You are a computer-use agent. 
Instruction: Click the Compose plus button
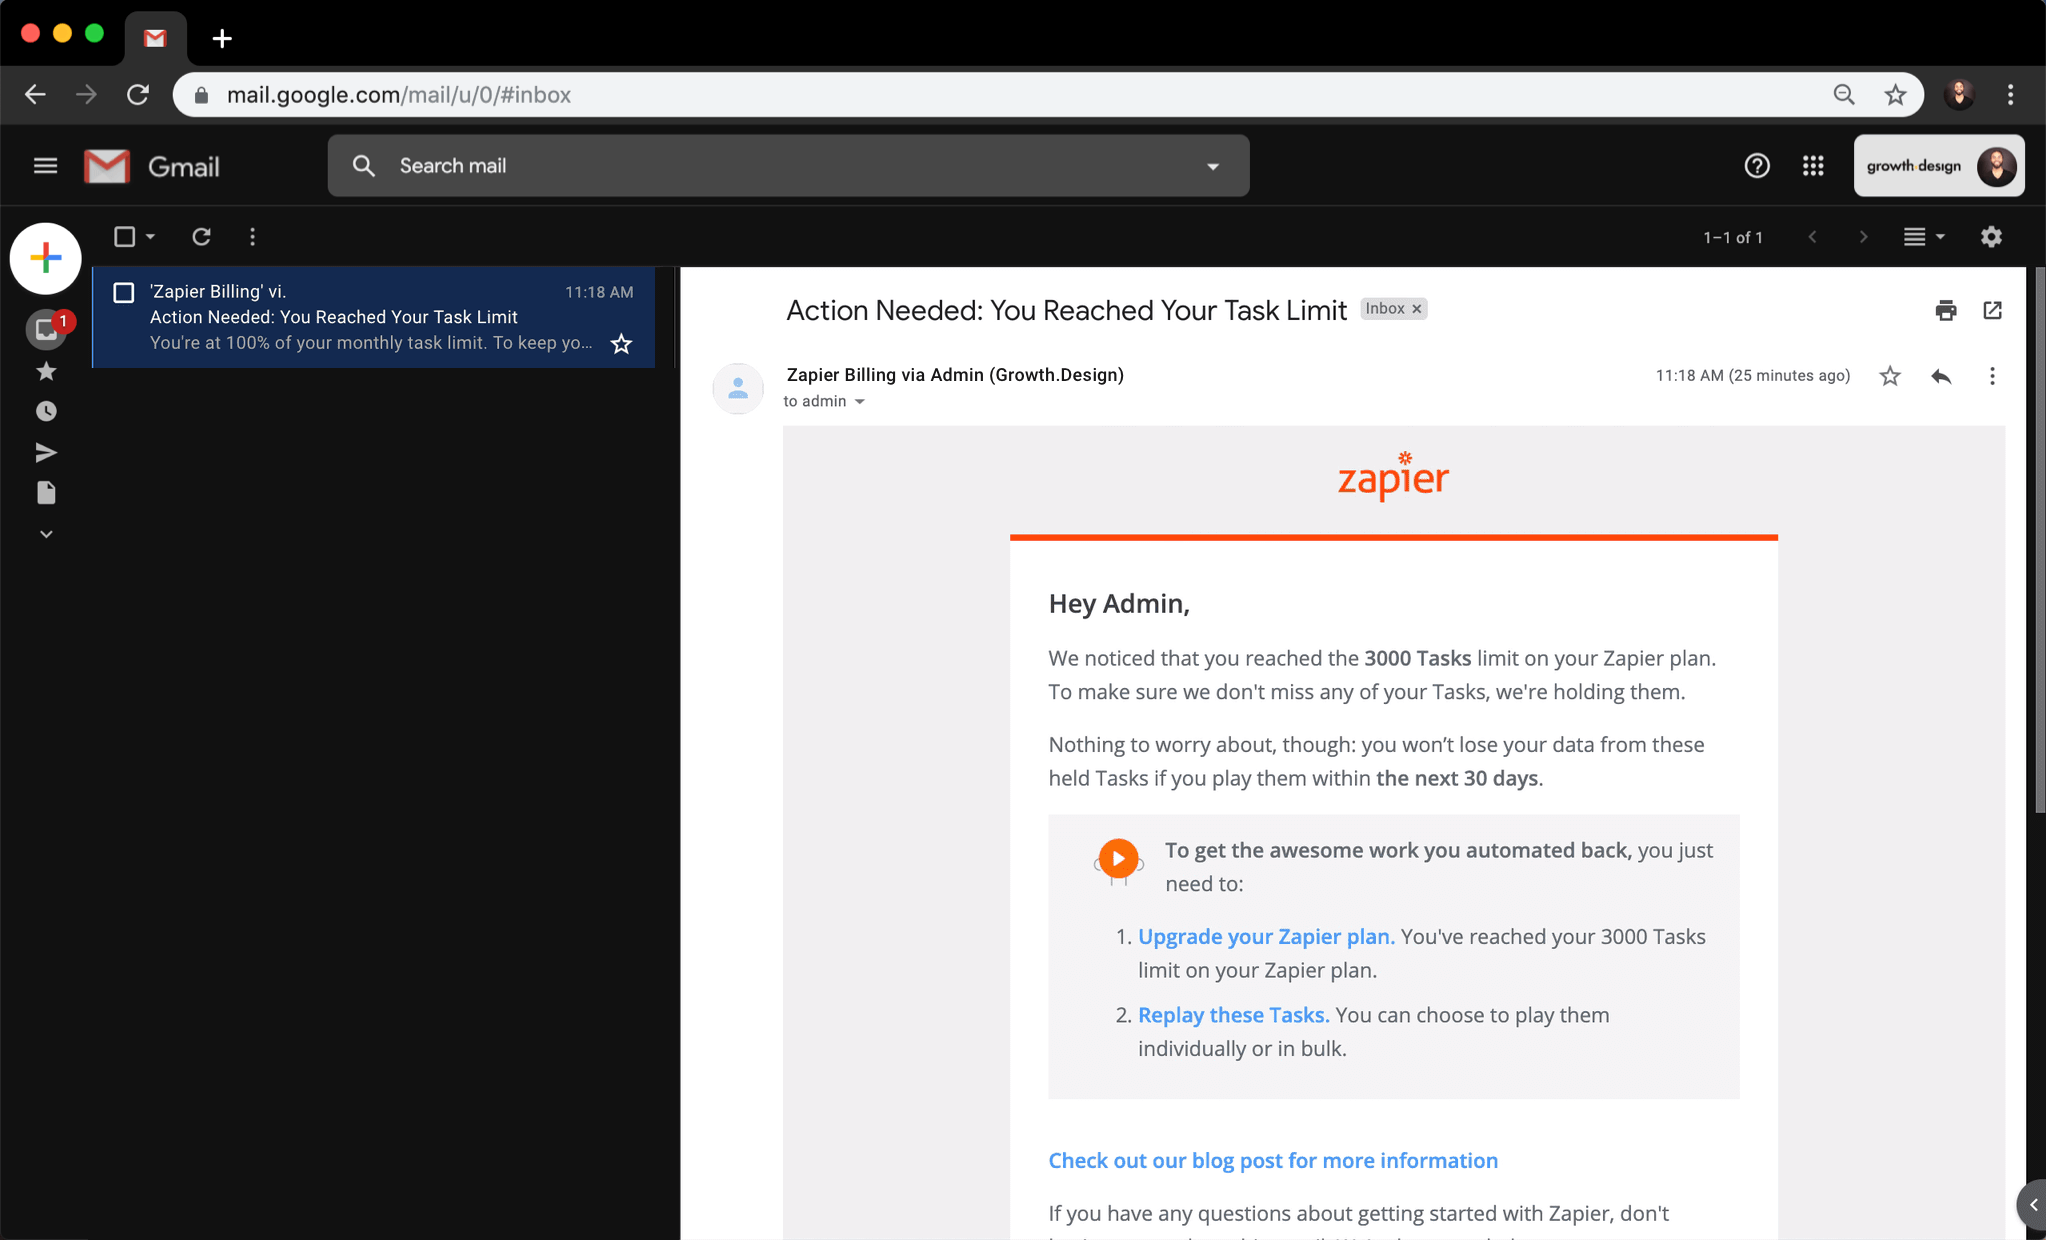coord(45,258)
